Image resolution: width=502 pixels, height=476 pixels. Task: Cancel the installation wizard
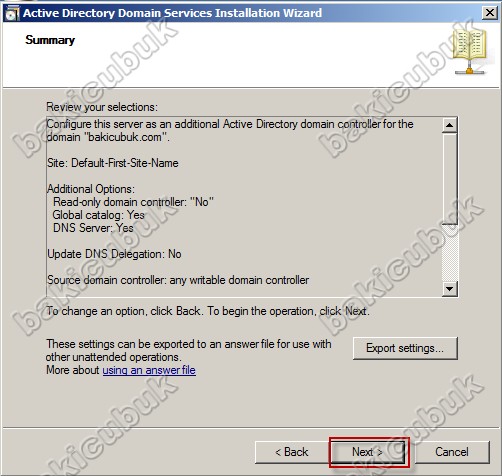click(x=452, y=452)
